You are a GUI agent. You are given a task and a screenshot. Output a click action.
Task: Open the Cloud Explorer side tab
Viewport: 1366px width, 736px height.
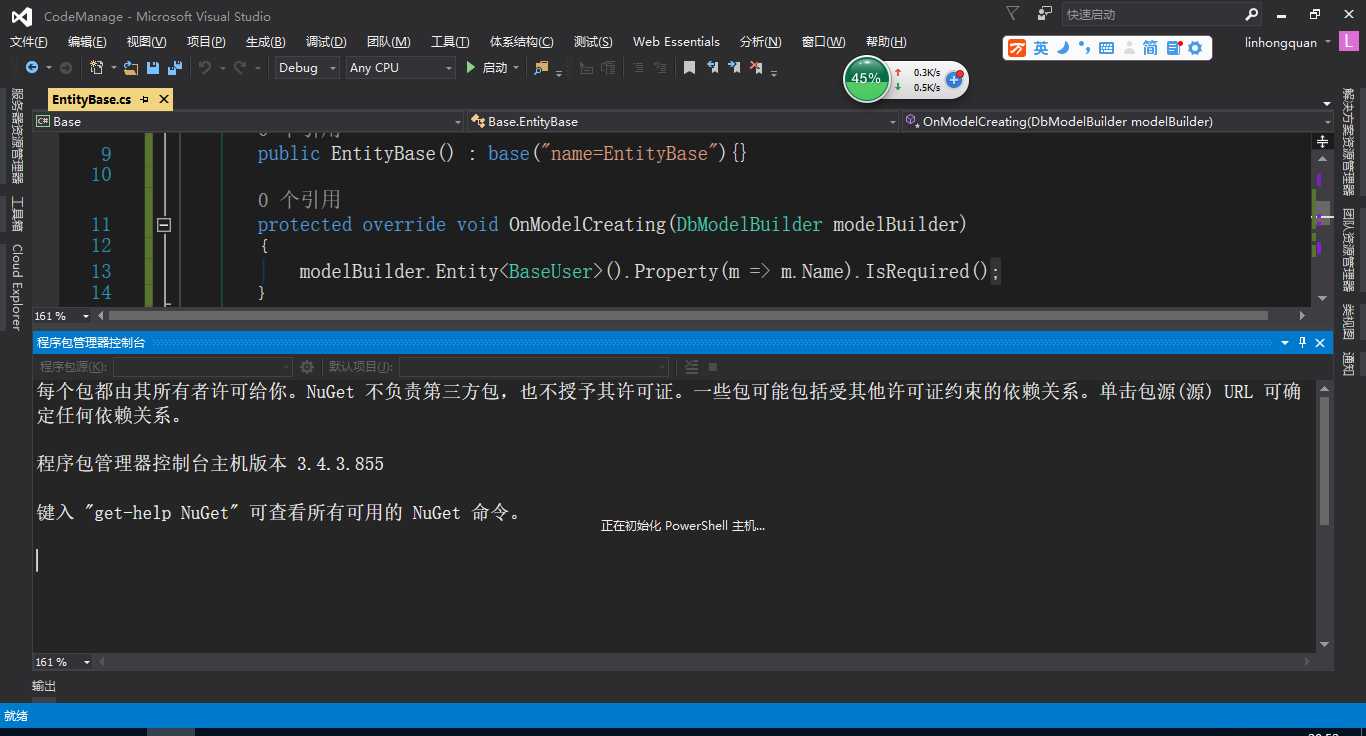click(16, 287)
